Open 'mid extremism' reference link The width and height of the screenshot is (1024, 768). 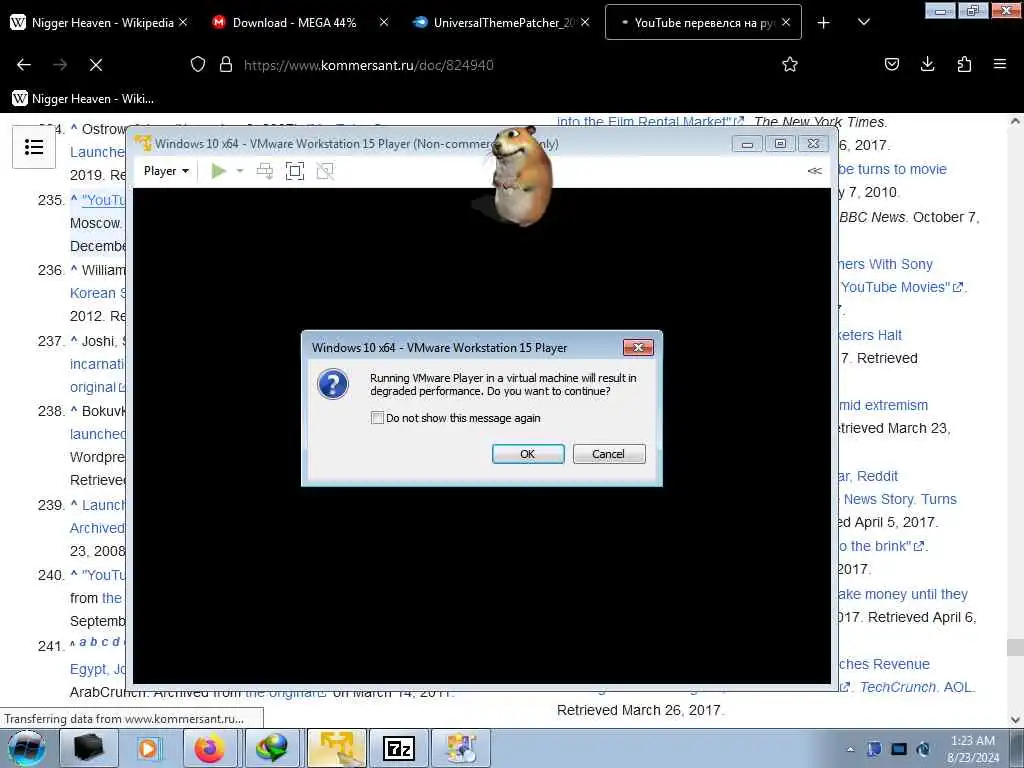tap(884, 406)
